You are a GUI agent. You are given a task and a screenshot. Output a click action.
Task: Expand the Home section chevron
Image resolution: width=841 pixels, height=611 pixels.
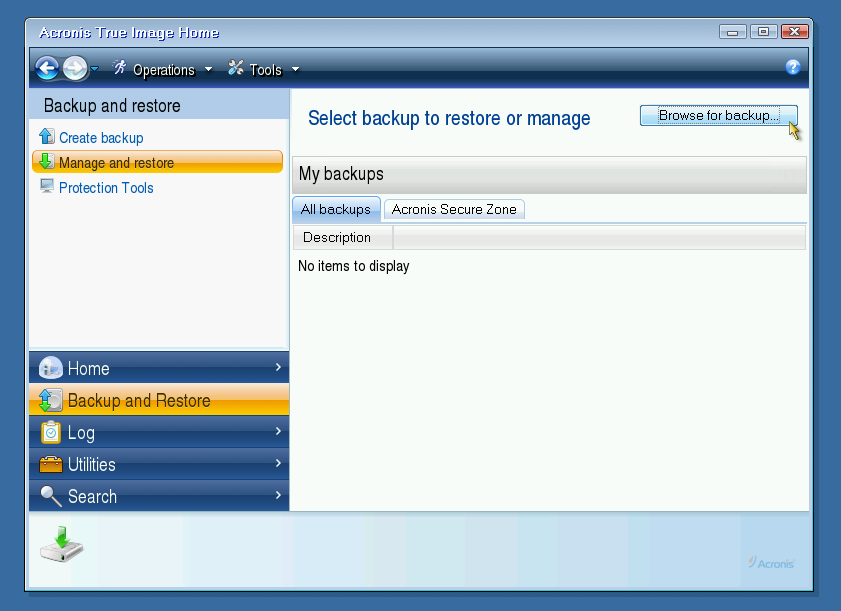pos(278,368)
